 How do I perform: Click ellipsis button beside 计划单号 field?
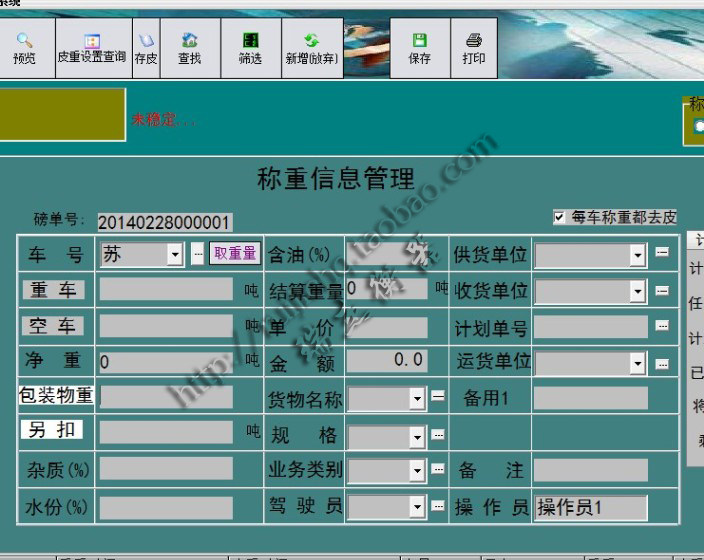(x=662, y=326)
